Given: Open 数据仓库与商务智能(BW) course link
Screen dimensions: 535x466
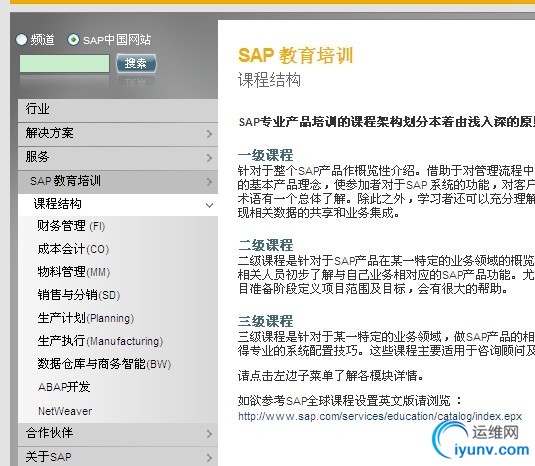Looking at the screenshot, I should pos(104,364).
